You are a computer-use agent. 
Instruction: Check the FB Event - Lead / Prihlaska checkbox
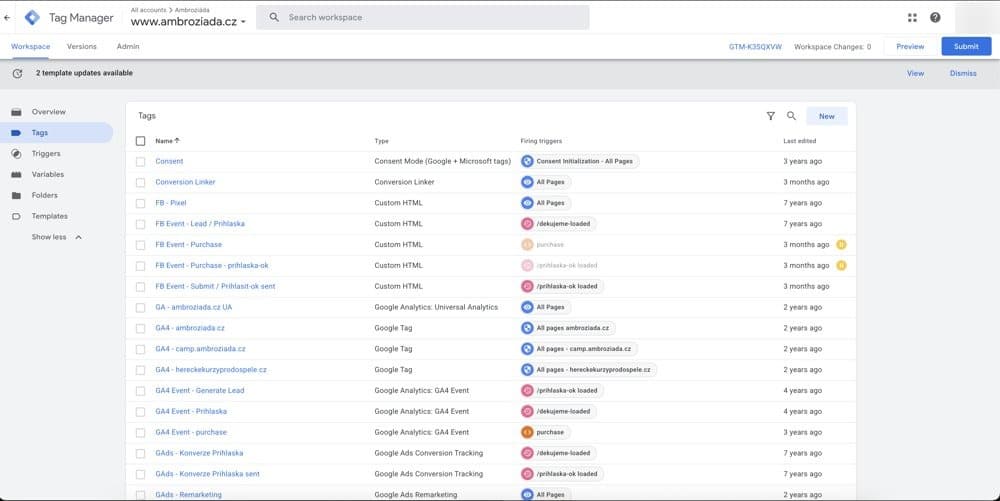140,224
